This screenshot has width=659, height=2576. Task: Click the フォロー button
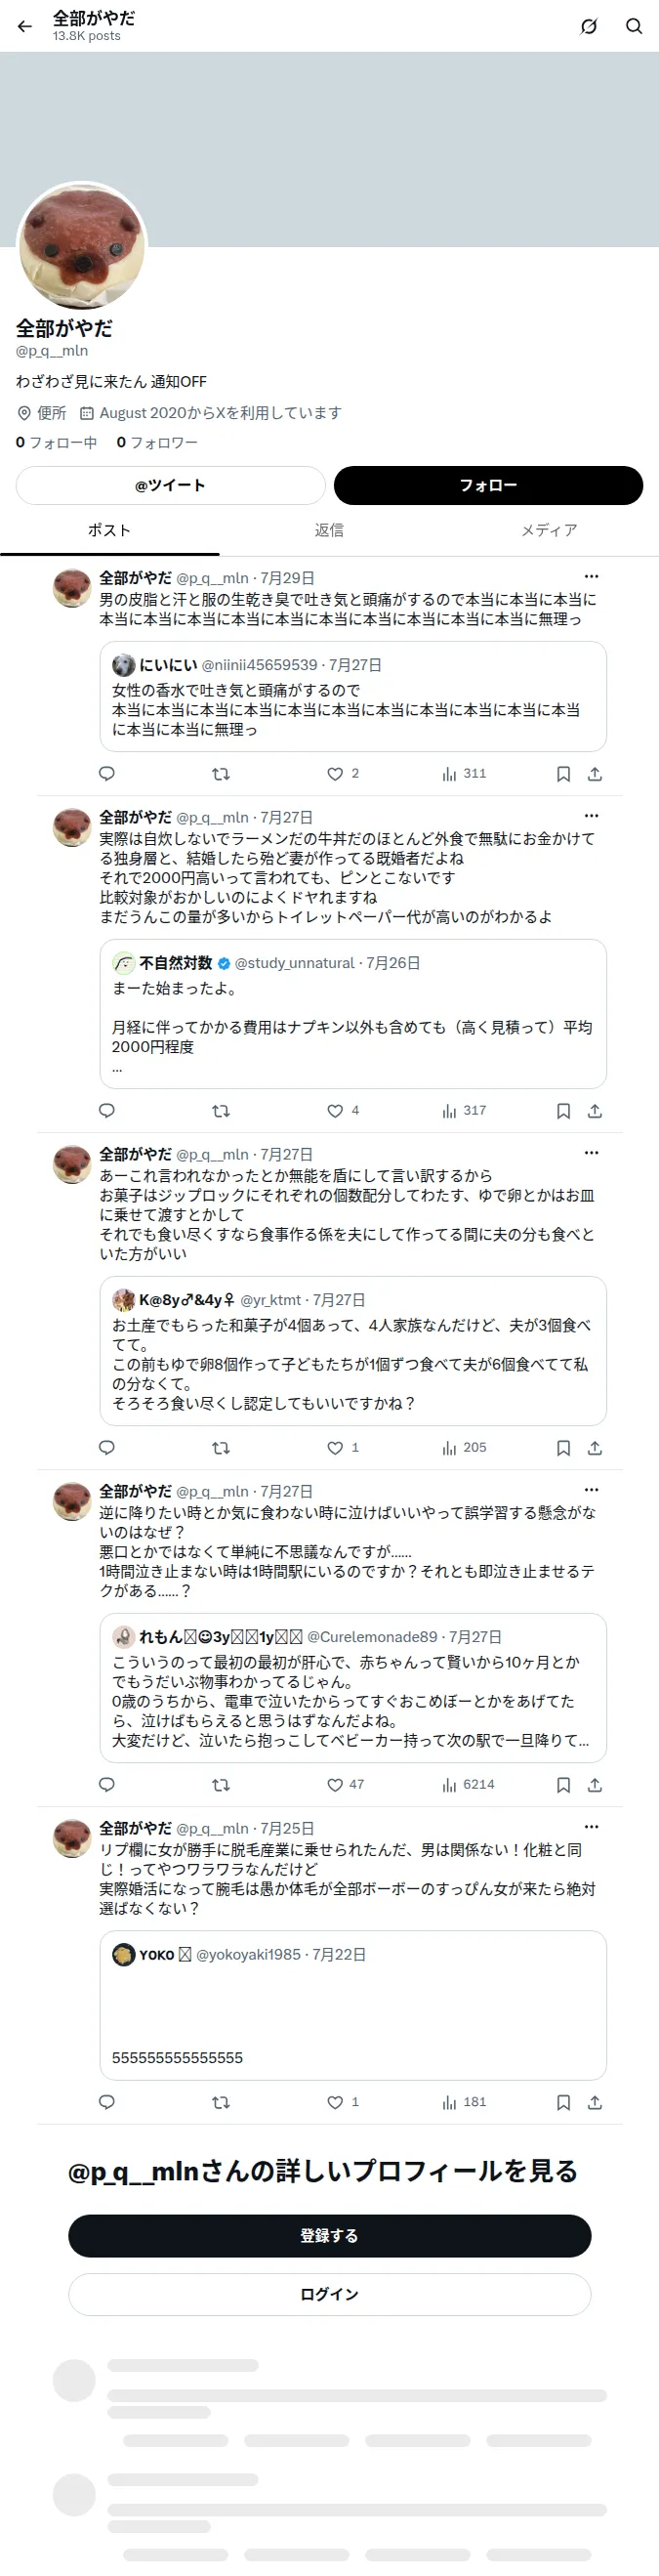pyautogui.click(x=488, y=485)
